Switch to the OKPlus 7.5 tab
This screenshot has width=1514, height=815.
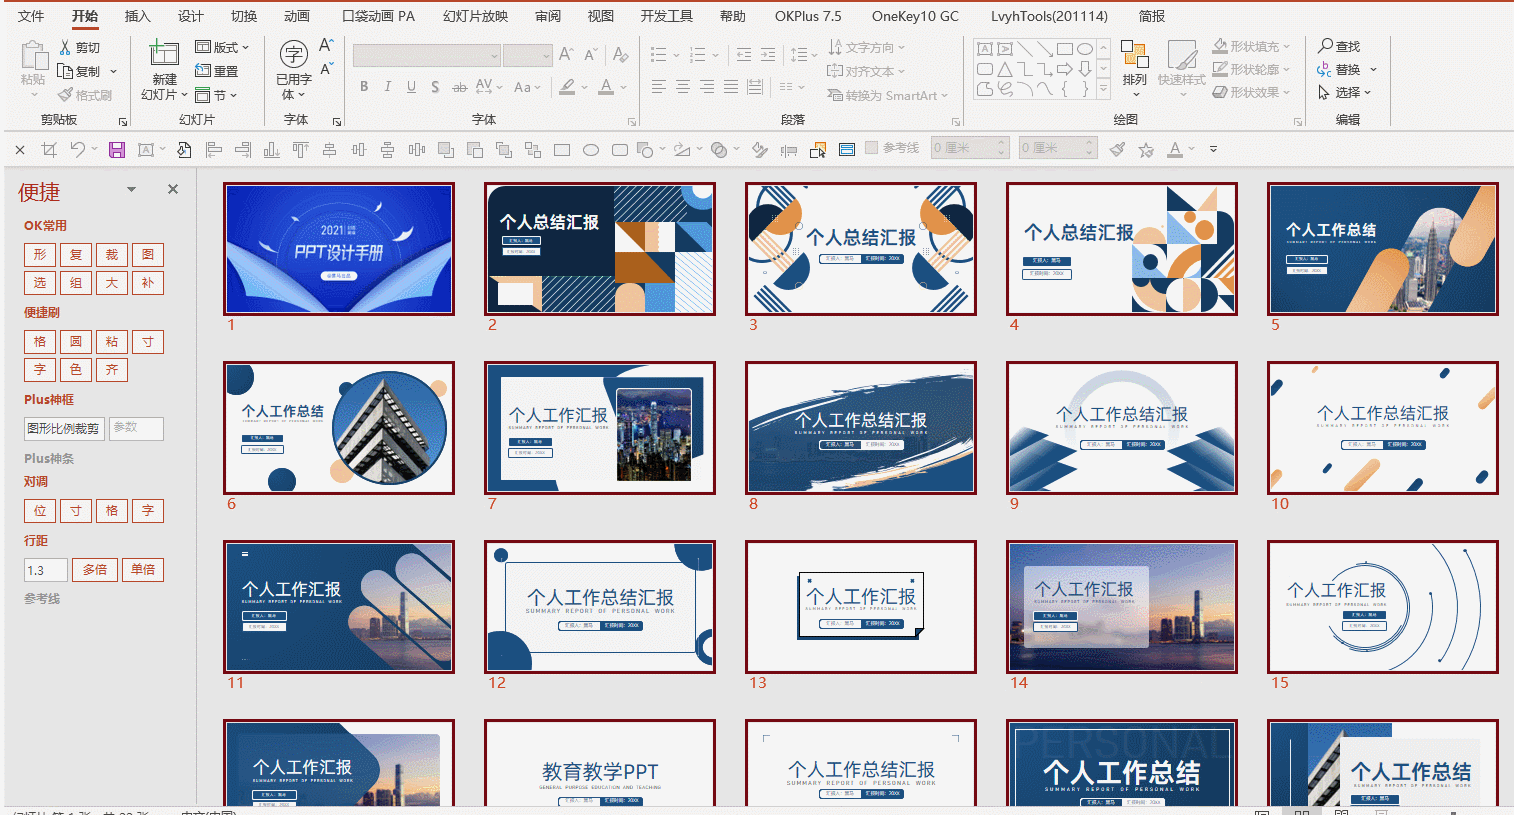click(808, 16)
